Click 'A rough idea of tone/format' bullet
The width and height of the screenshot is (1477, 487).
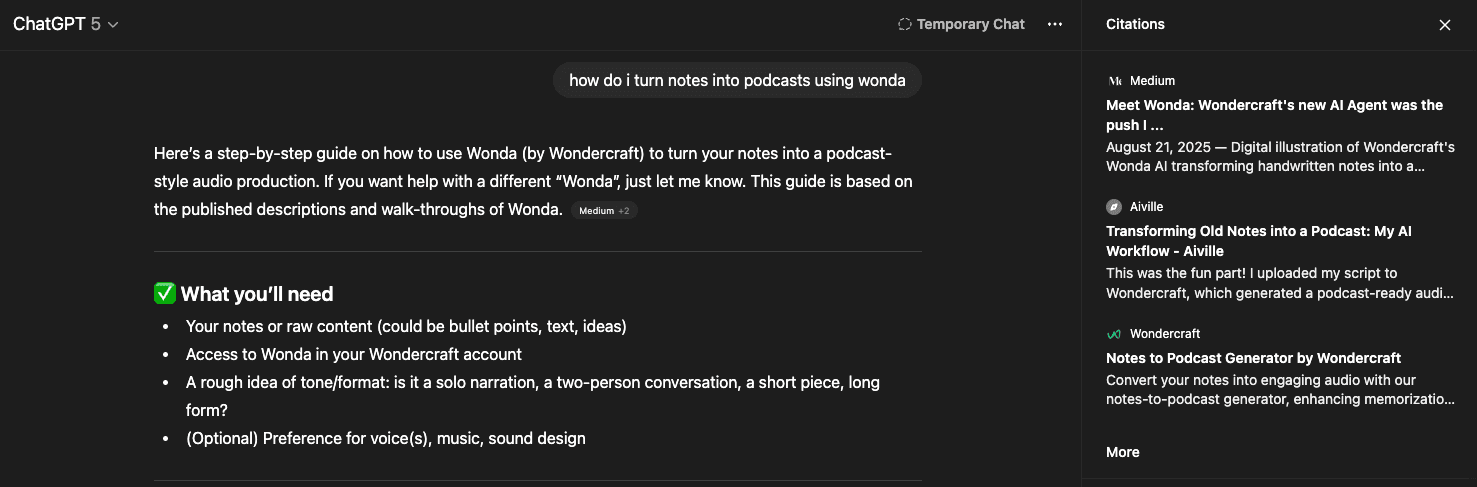(533, 396)
